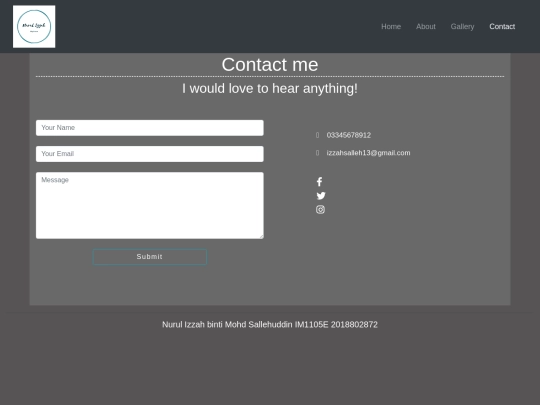Submit the contact form
This screenshot has width=540, height=405.
point(149,257)
